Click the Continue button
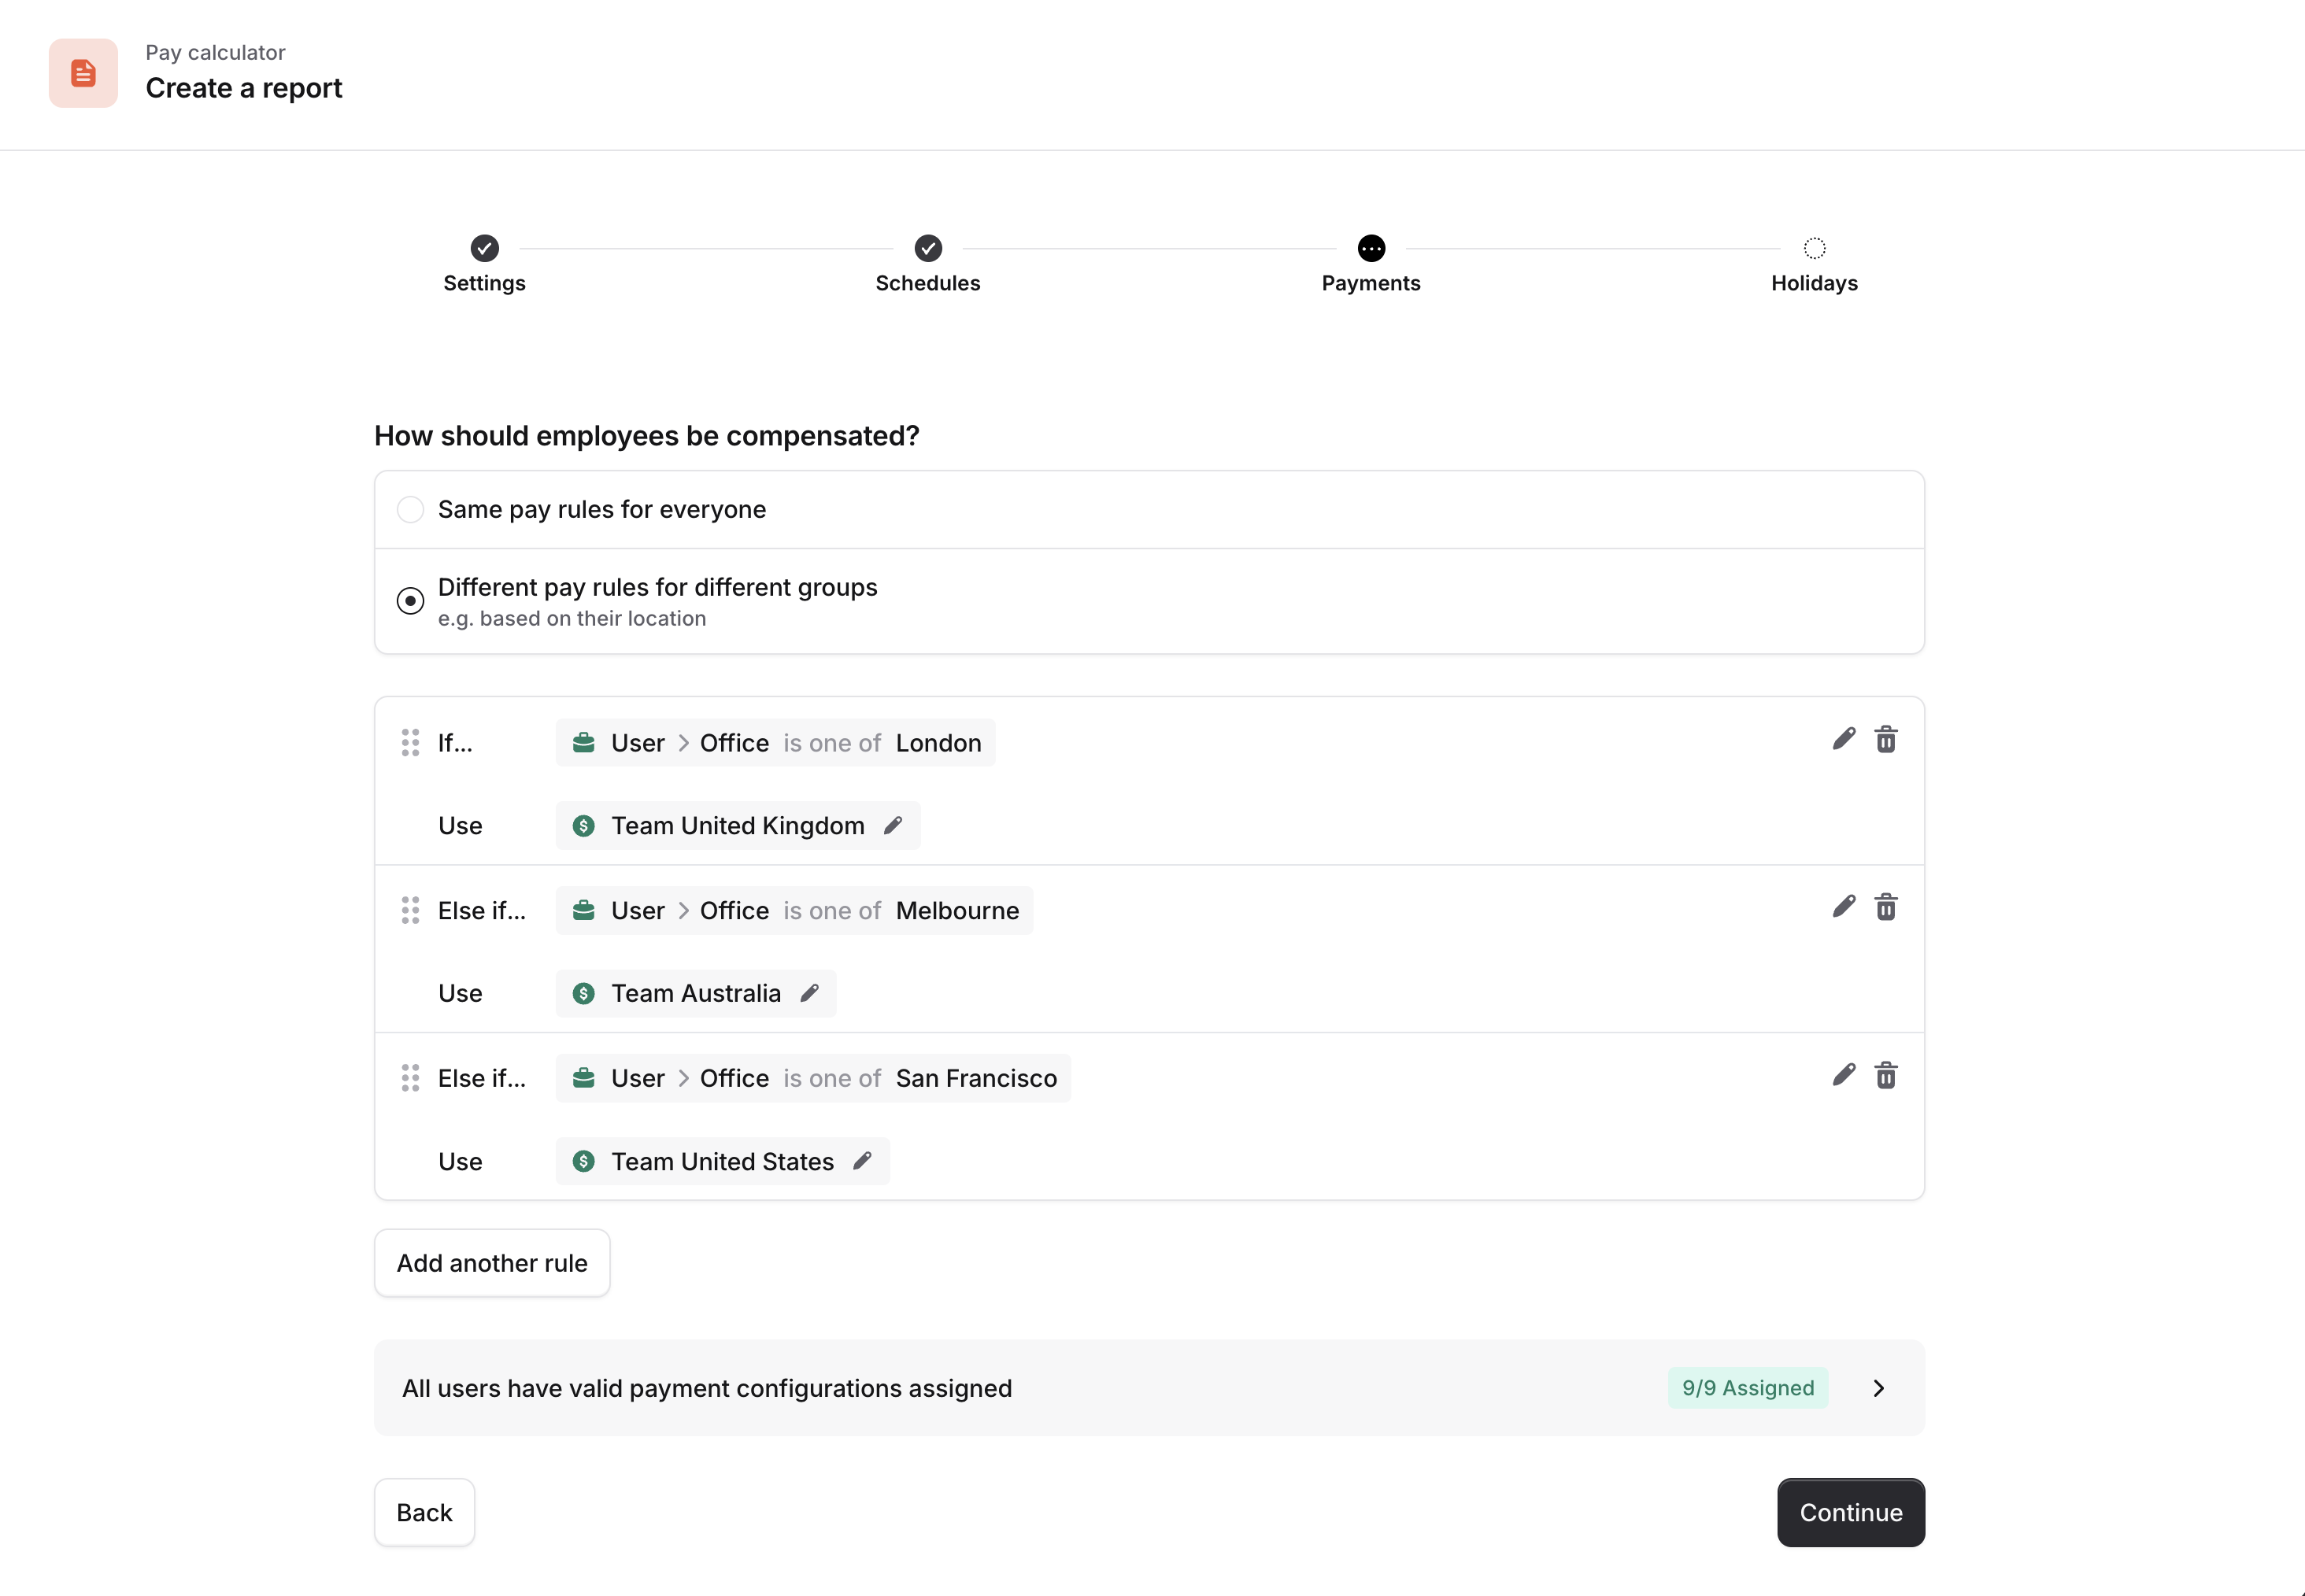2305x1596 pixels. coord(1851,1513)
